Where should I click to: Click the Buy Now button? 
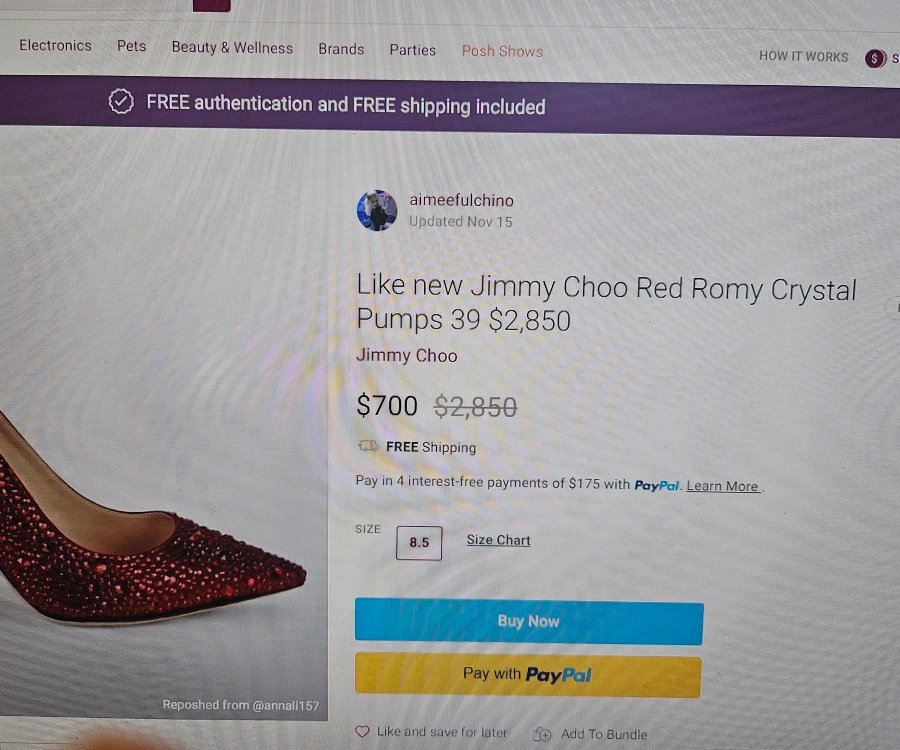[x=529, y=622]
